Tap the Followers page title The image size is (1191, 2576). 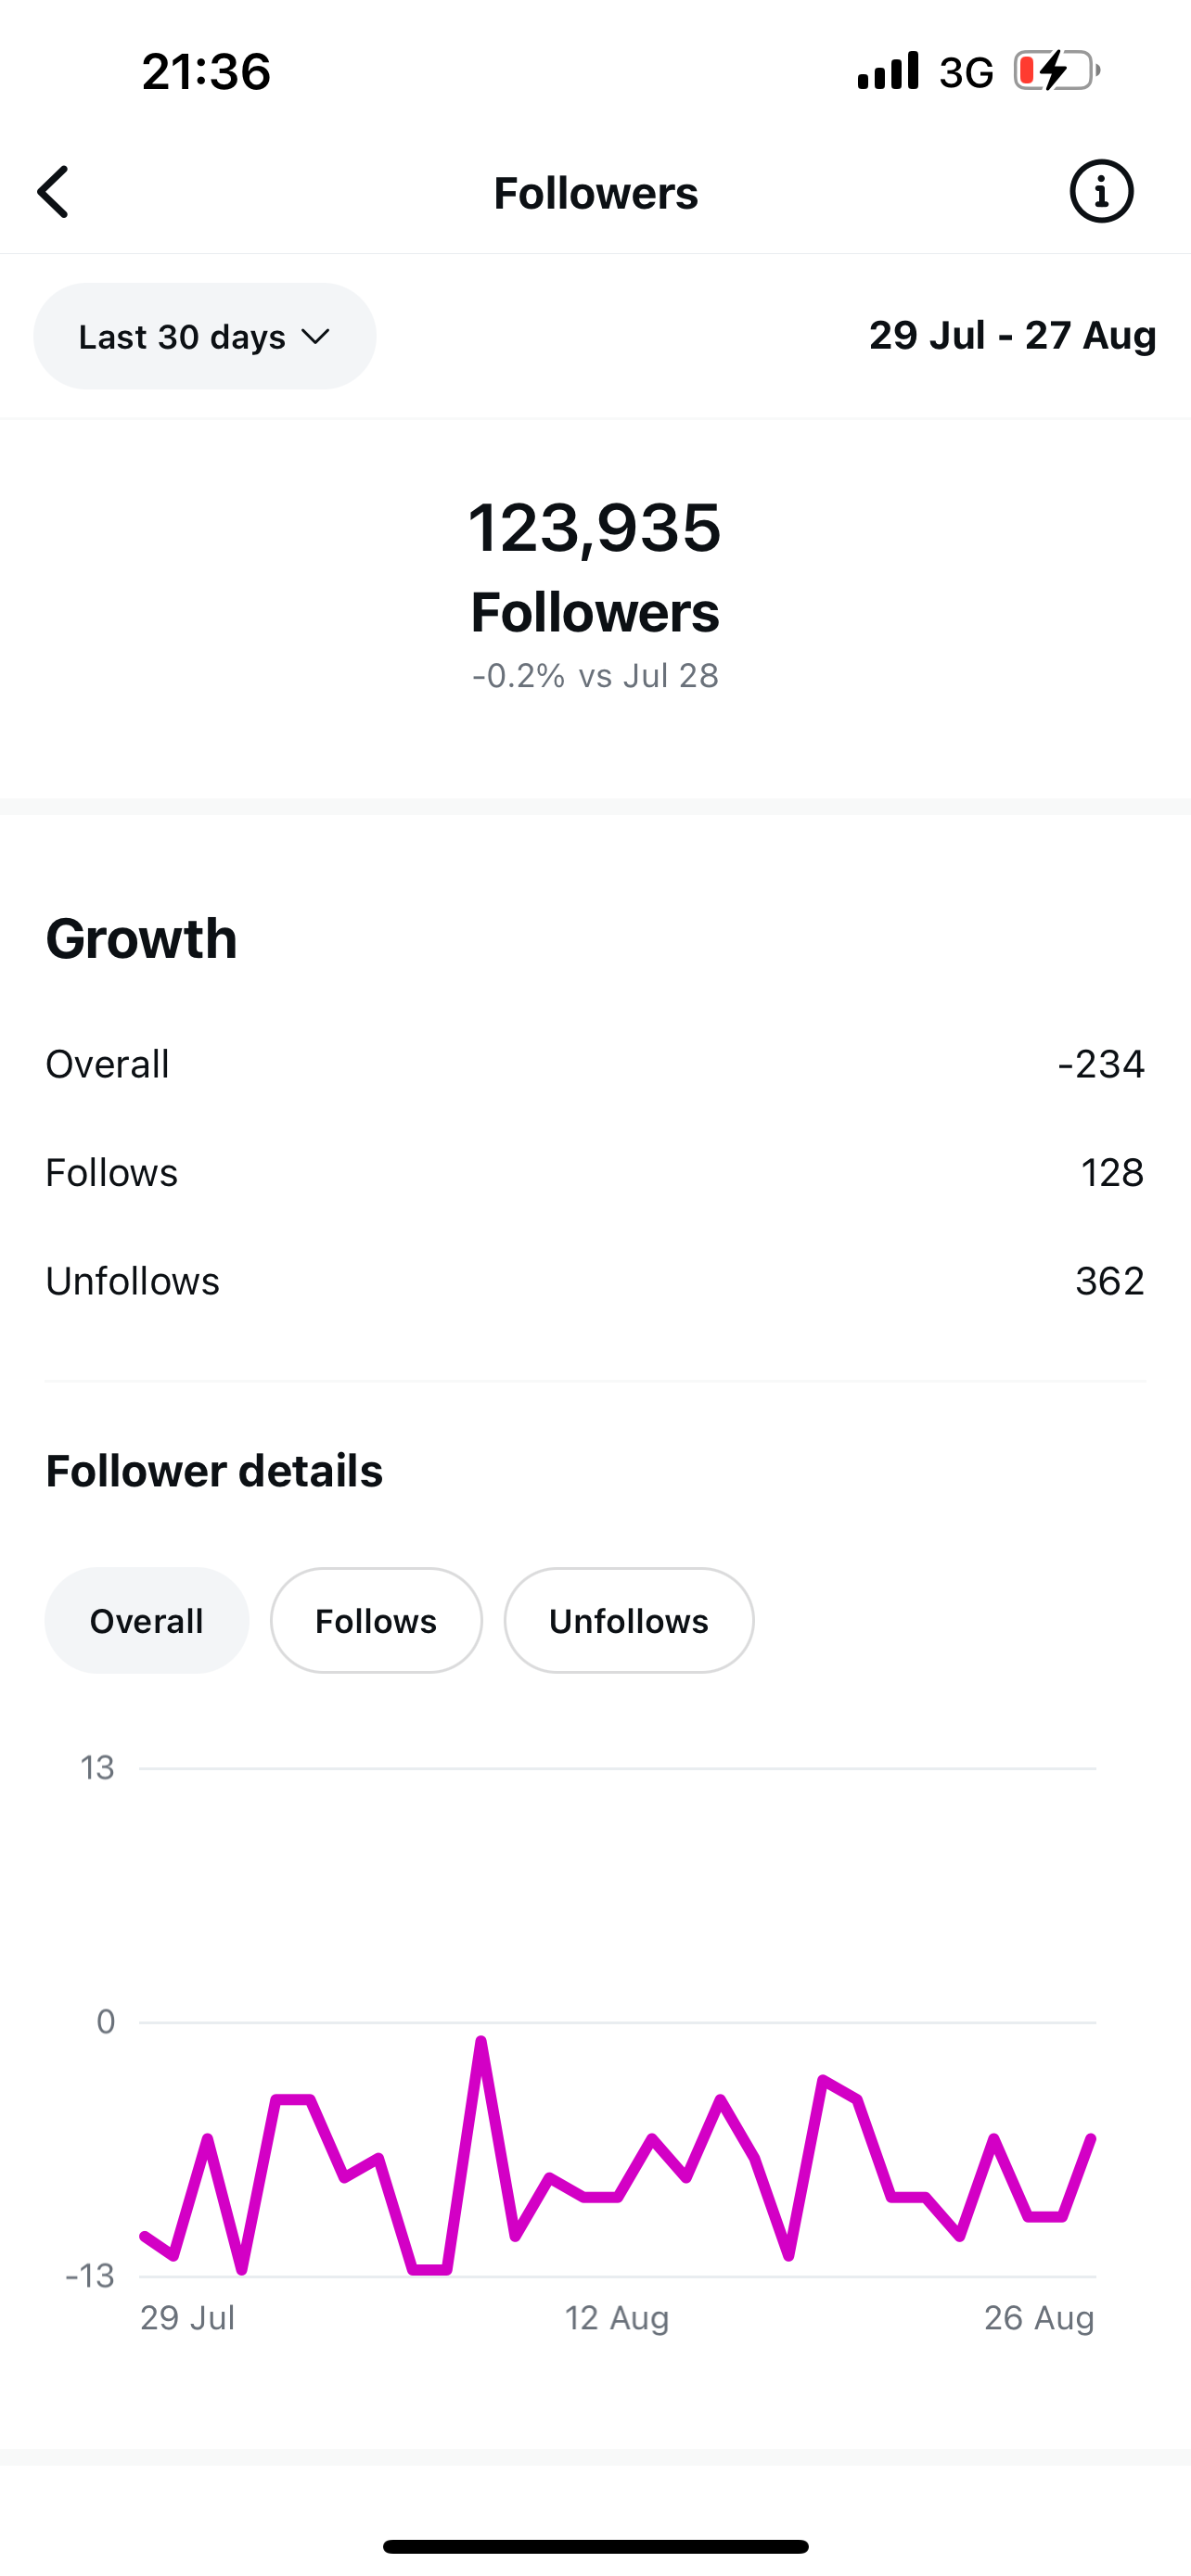[x=595, y=193]
